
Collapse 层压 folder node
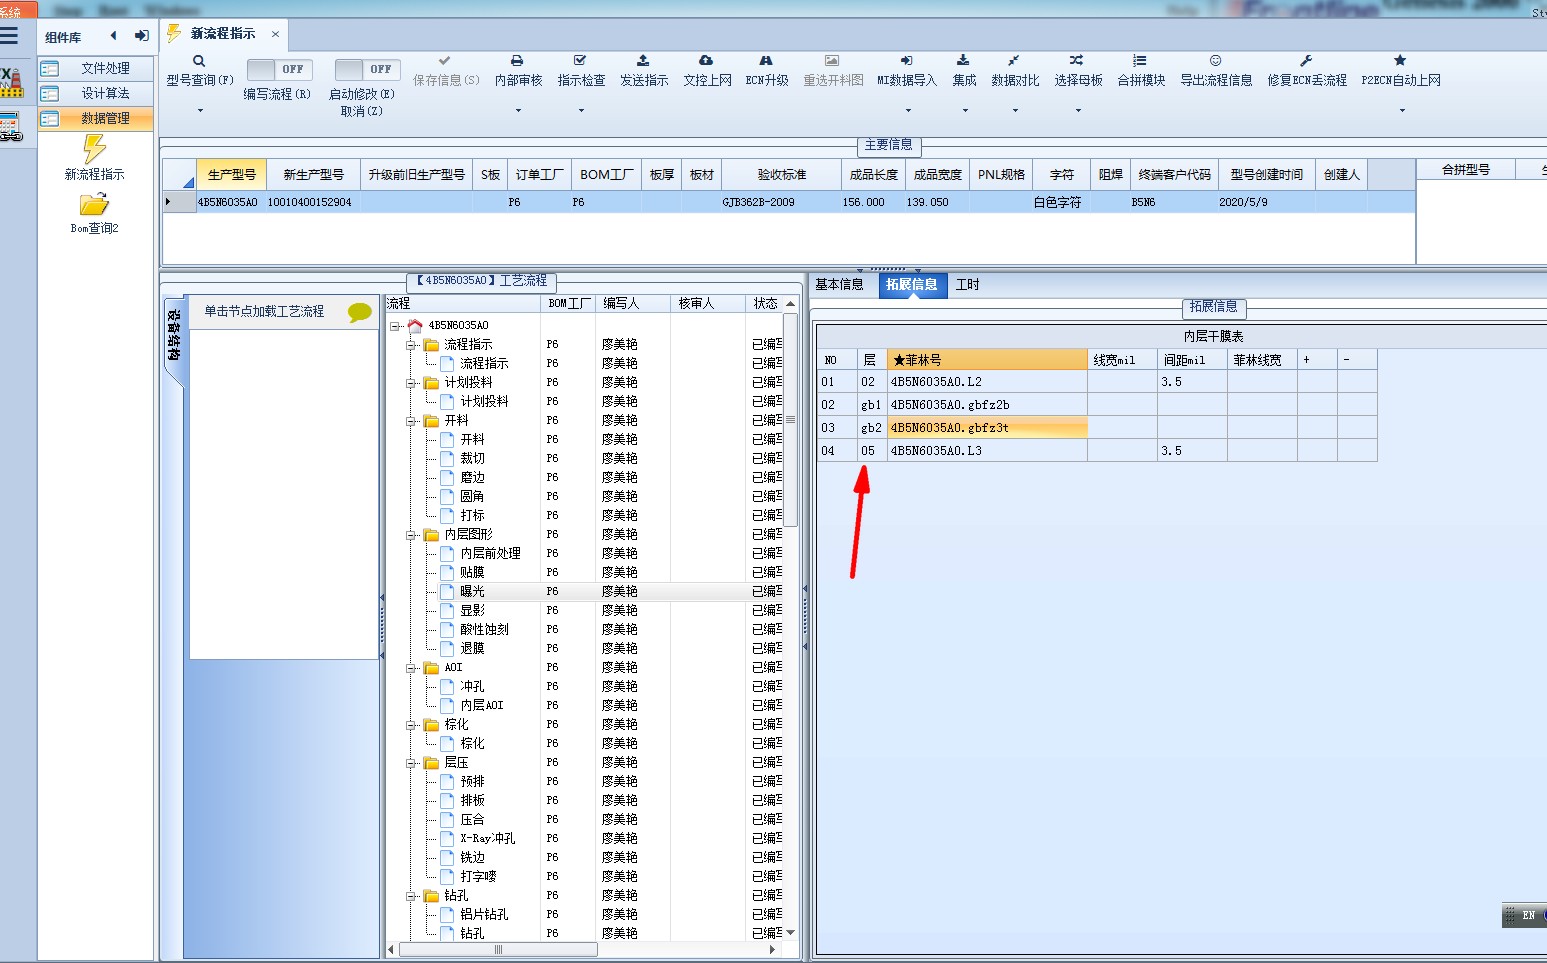coord(411,763)
